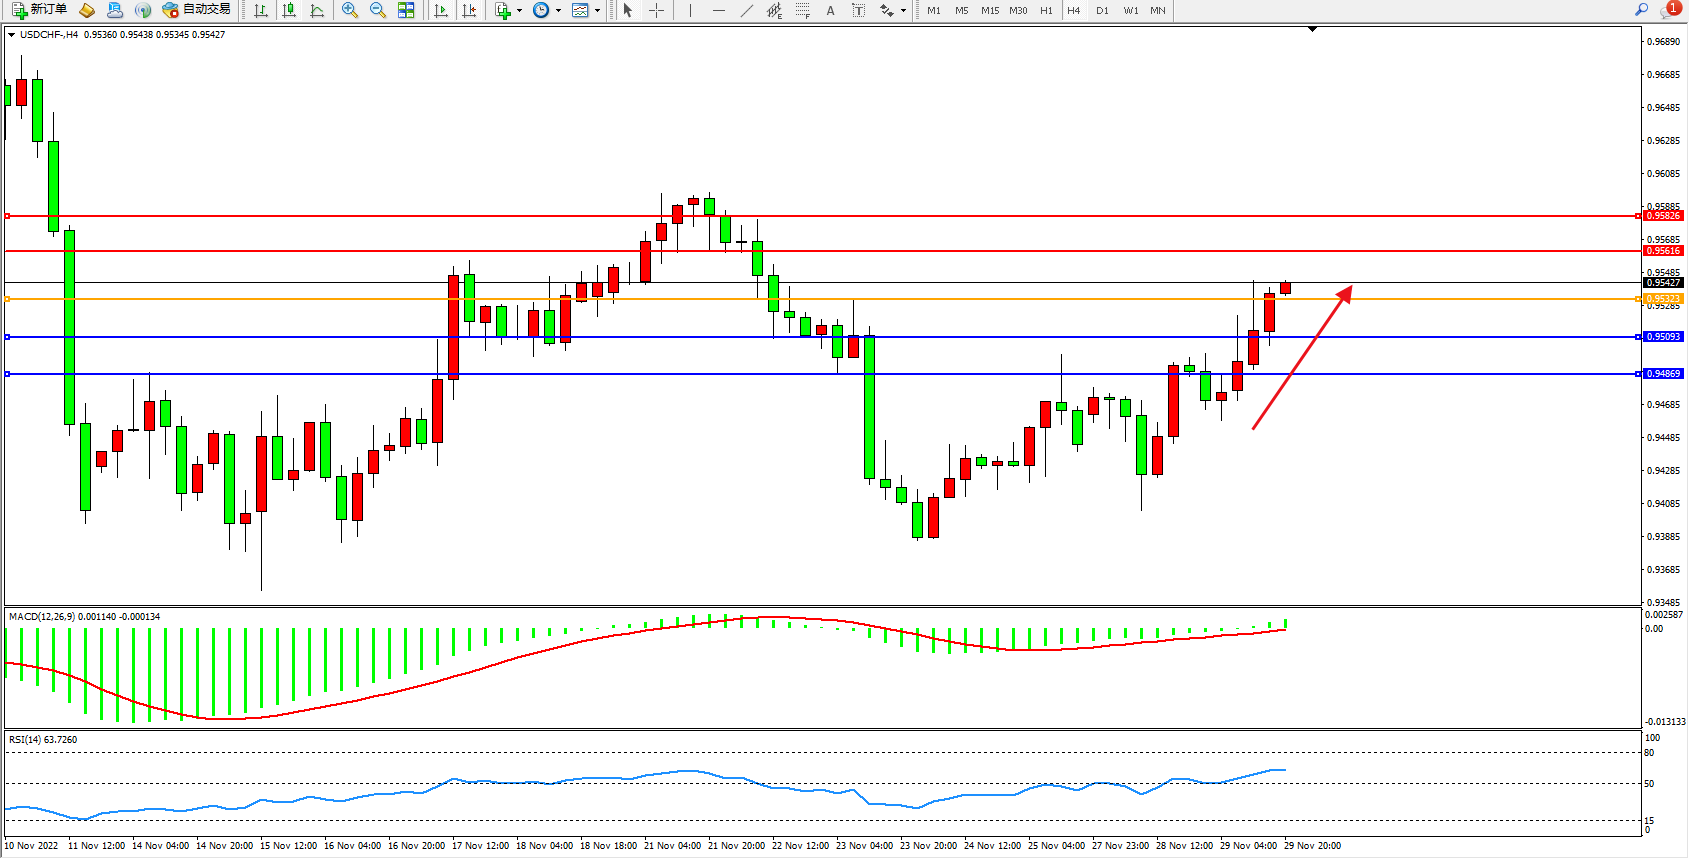Click the orange 0.95323 price level label
1689x859 pixels.
point(1663,298)
